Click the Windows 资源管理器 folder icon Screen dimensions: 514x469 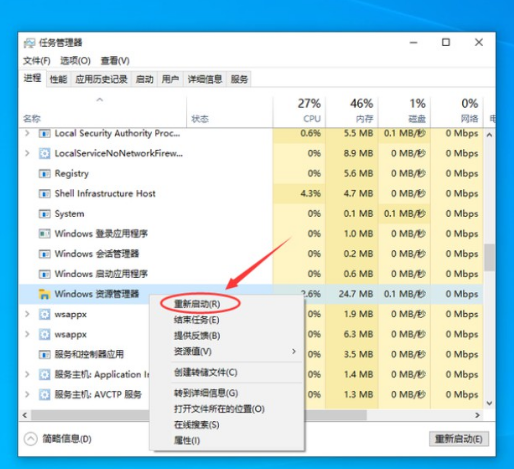click(44, 294)
